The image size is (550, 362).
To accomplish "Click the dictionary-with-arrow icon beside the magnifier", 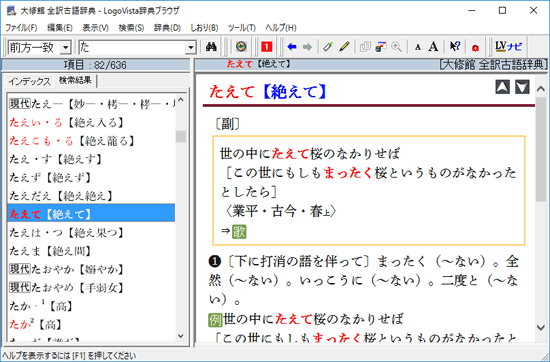I will pos(381,47).
